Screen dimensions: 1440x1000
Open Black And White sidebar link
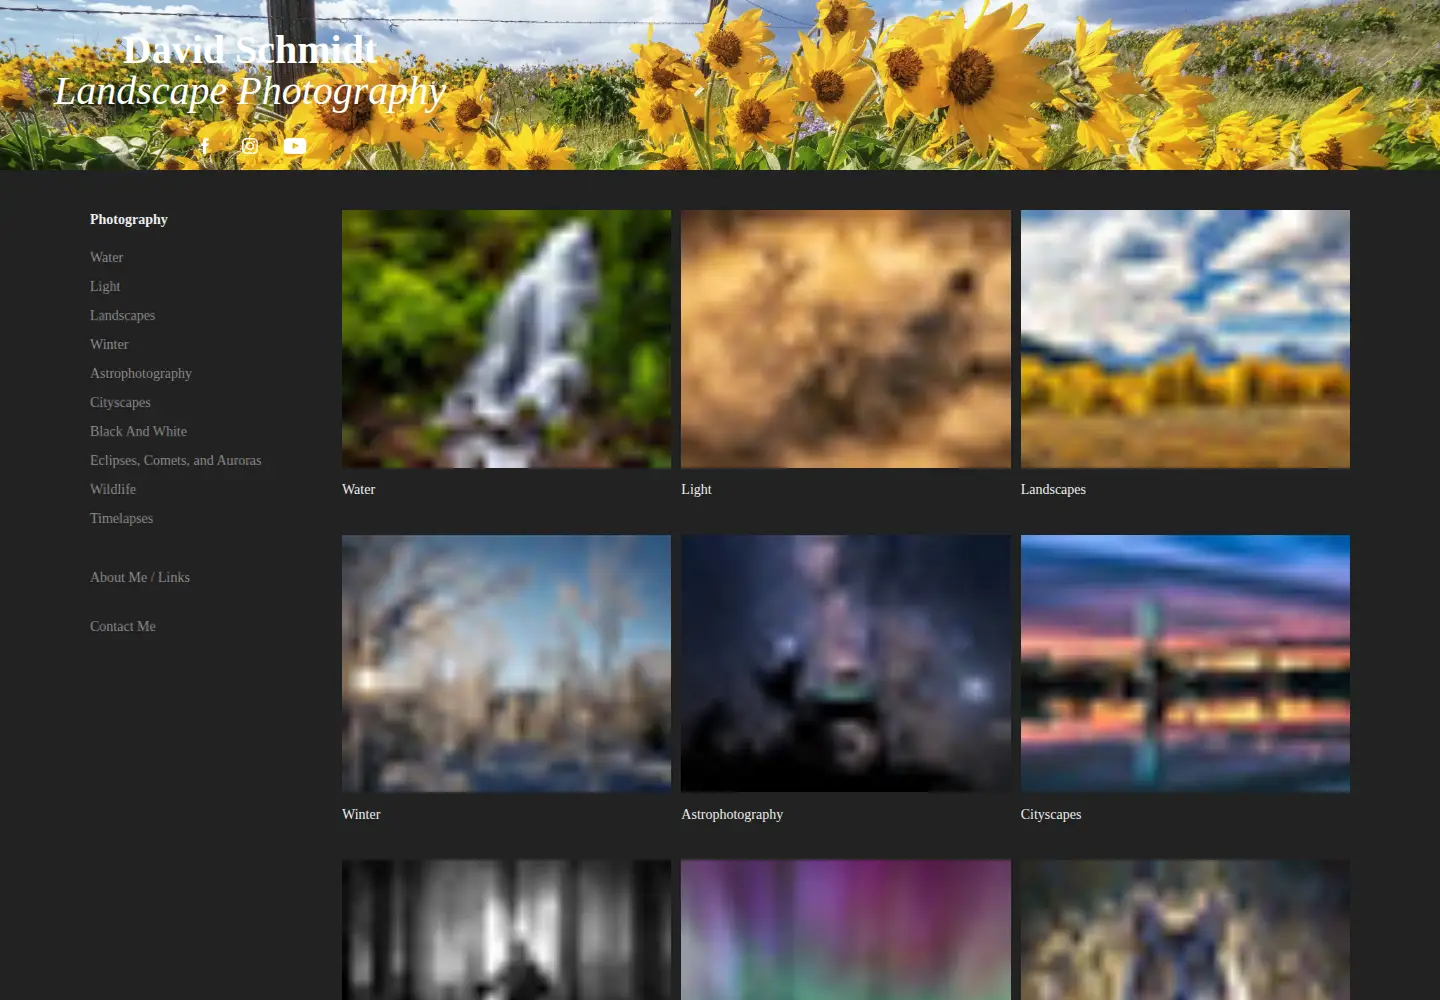(139, 431)
